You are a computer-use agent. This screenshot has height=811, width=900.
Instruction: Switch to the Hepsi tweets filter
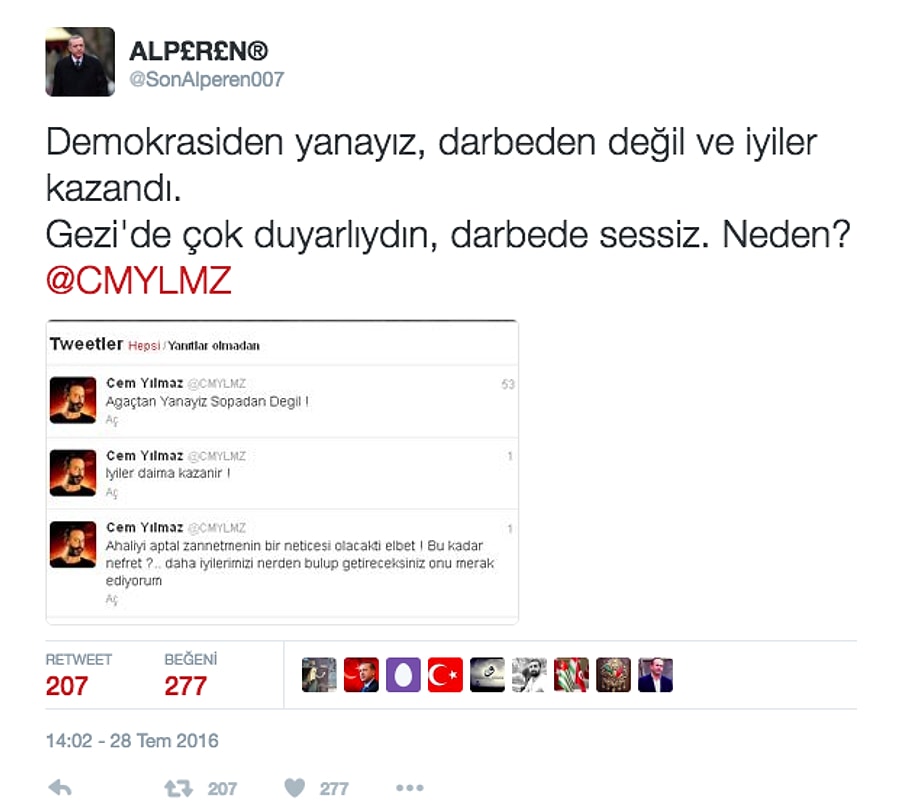click(x=144, y=346)
